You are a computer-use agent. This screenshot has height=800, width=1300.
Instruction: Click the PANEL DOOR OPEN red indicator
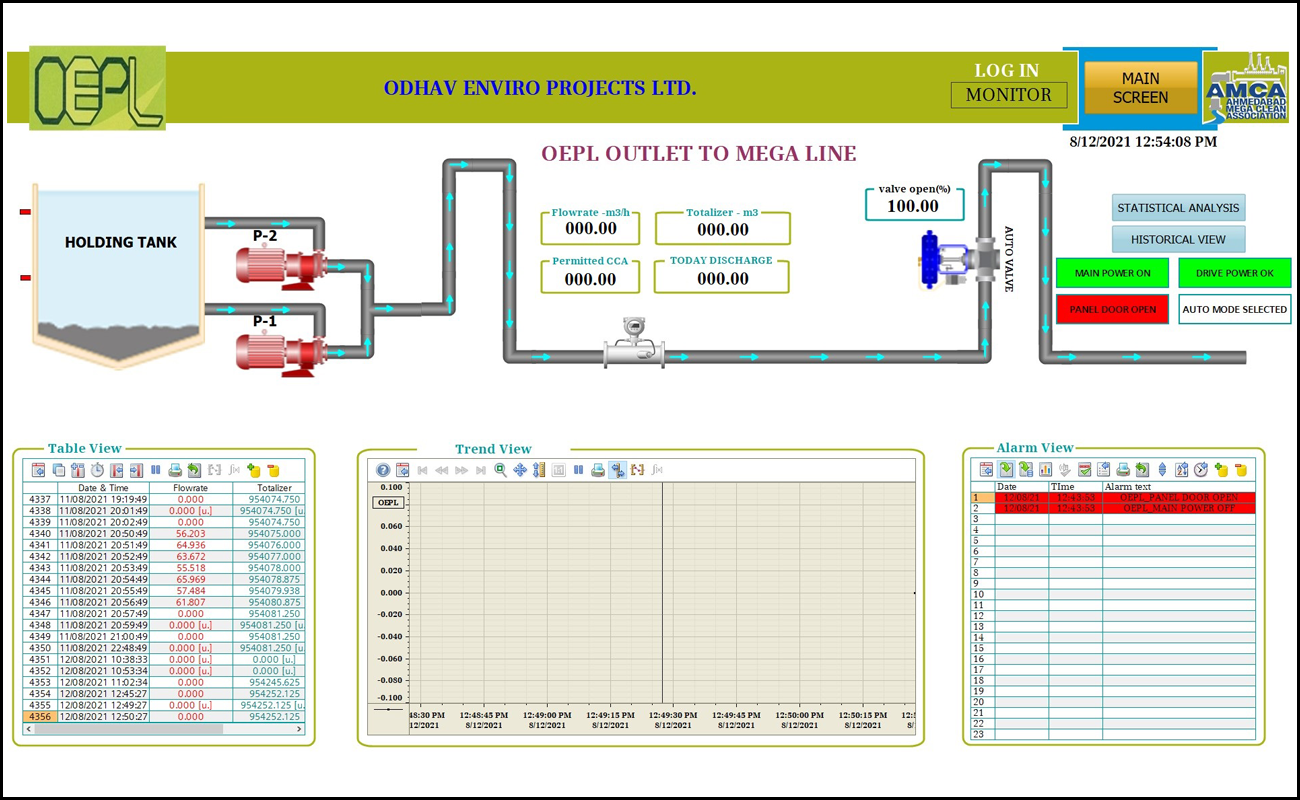1112,309
